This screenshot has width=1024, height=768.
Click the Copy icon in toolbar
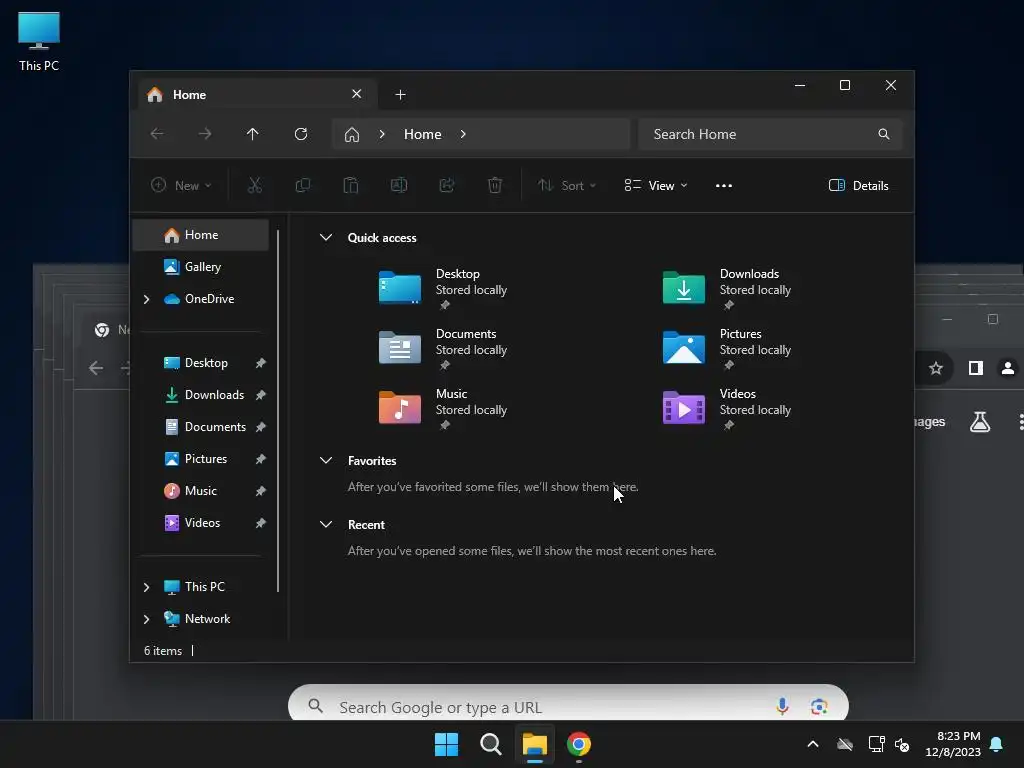302,185
